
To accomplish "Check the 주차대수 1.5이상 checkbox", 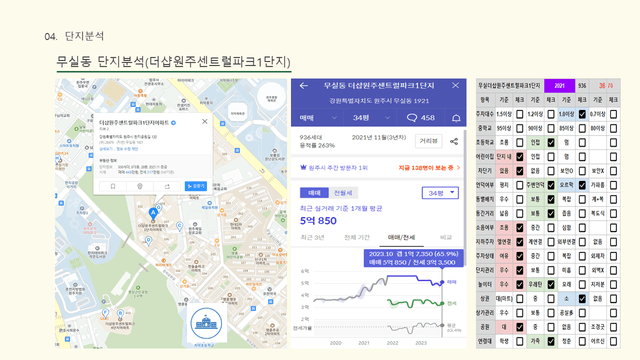I will click(520, 114).
